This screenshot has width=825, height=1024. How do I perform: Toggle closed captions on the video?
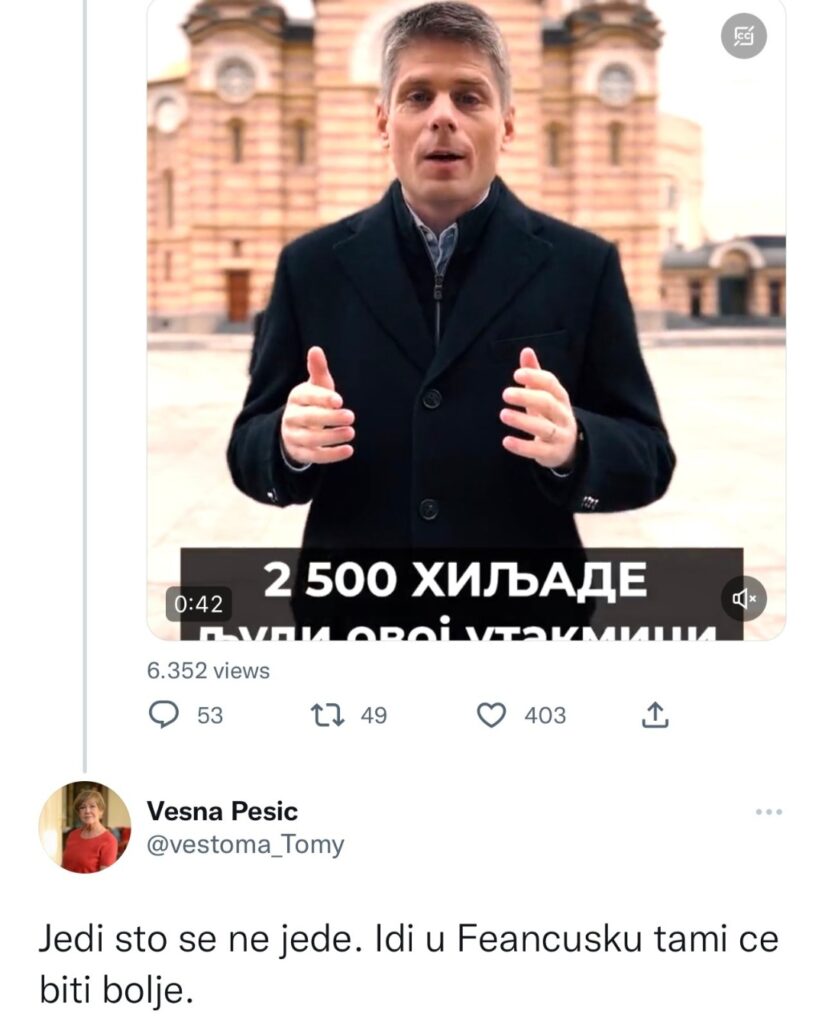(743, 38)
